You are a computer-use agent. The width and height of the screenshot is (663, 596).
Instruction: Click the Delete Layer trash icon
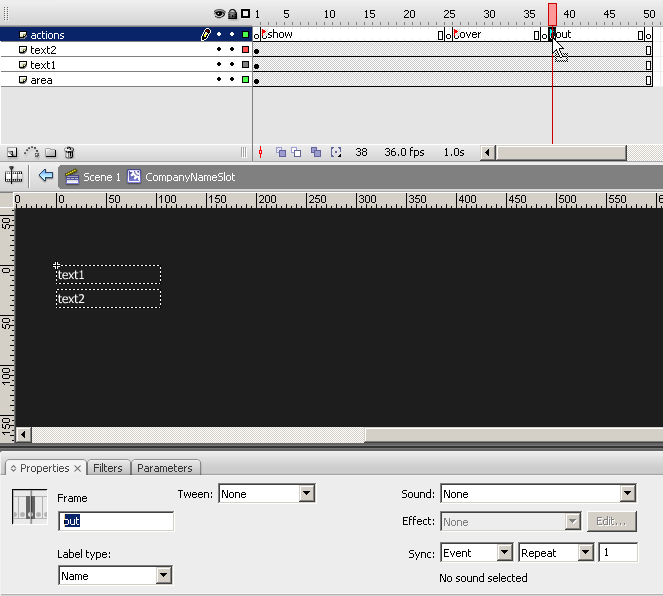pyautogui.click(x=69, y=153)
